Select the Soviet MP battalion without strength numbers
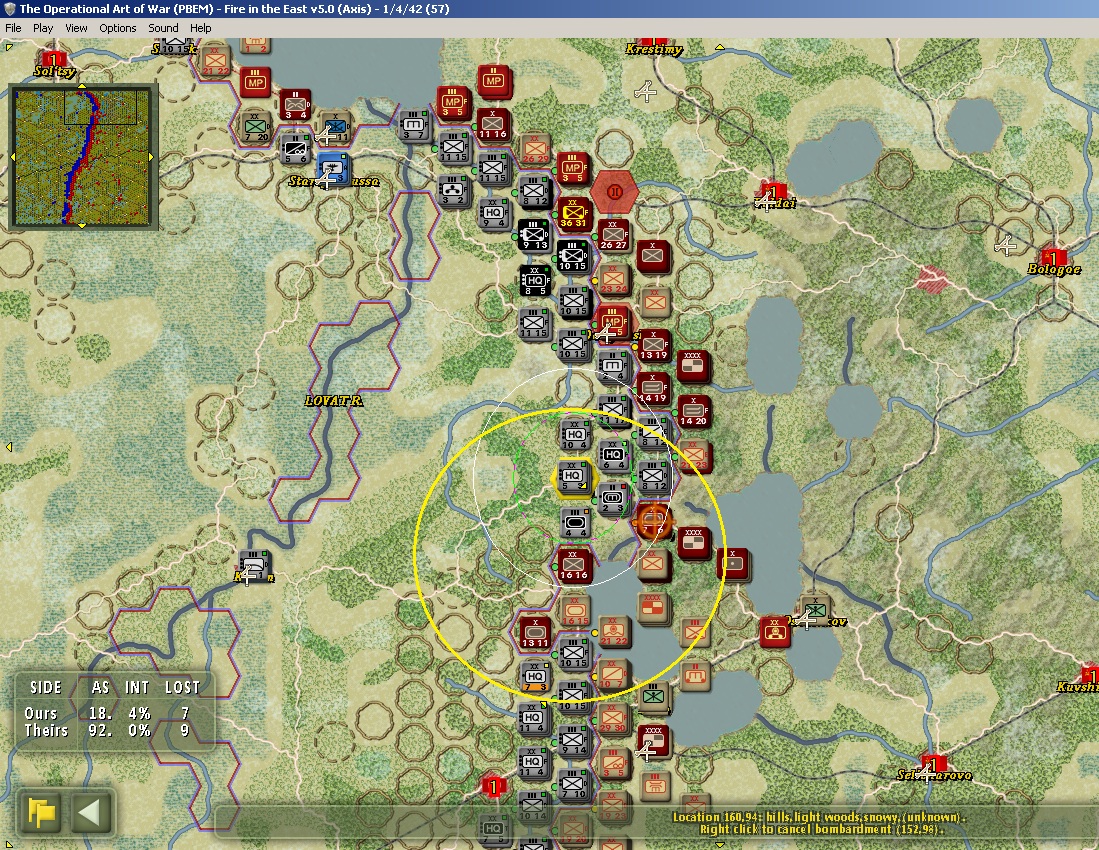 [x=493, y=81]
